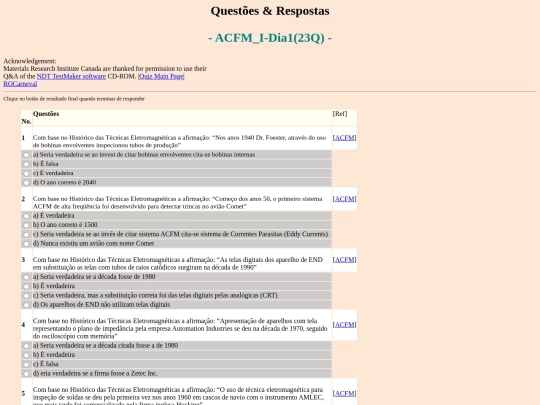This screenshot has width=540, height=405.
Task: Choose 'b) O ano correto é 1500'
Action: click(x=26, y=225)
